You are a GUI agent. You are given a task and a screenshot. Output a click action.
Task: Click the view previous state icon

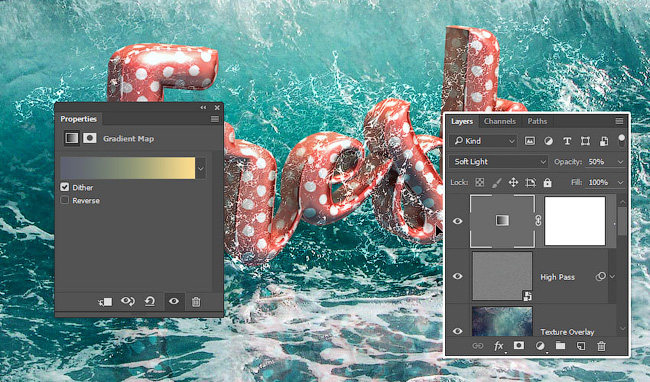tap(128, 301)
